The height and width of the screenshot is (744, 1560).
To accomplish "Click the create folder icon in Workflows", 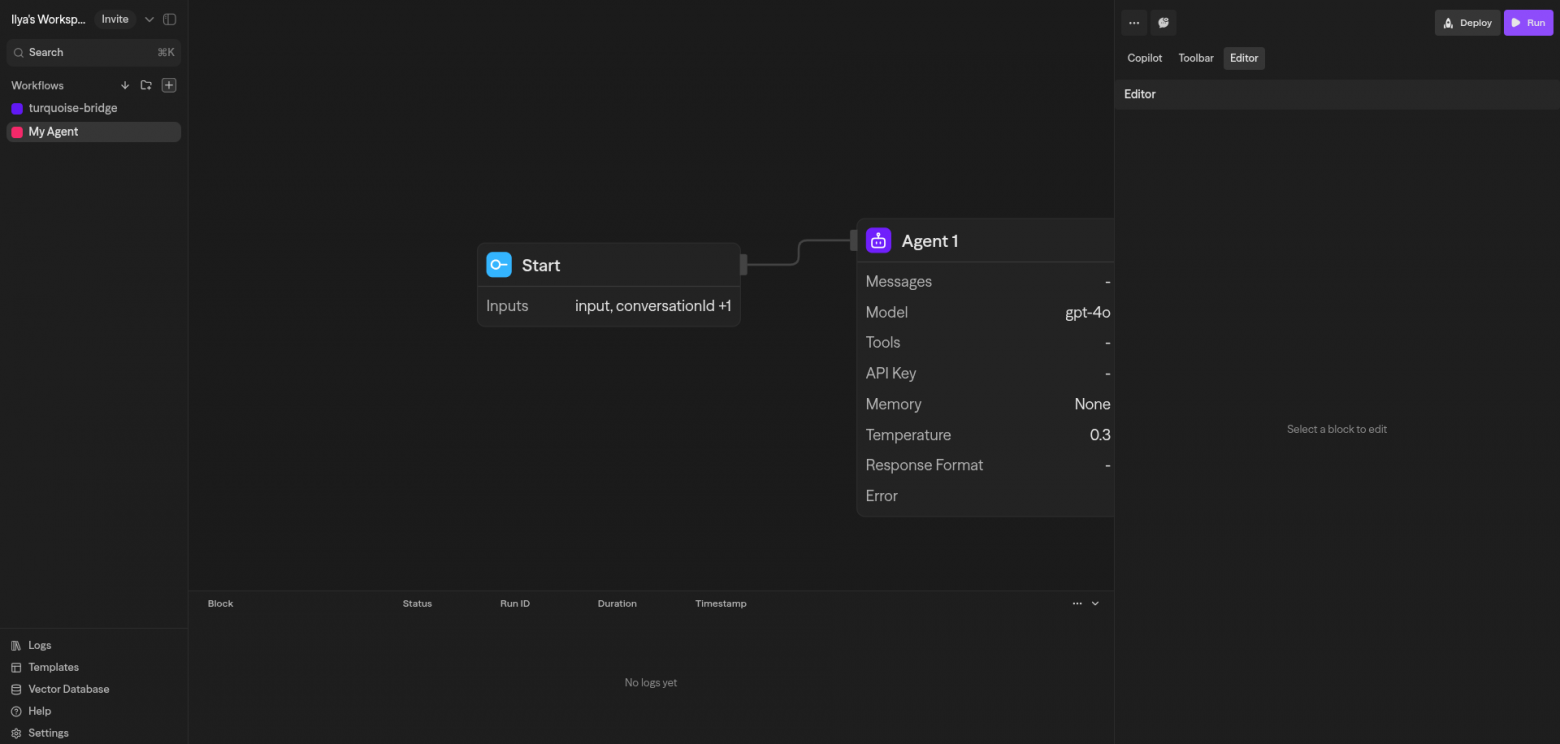I will pos(146,85).
